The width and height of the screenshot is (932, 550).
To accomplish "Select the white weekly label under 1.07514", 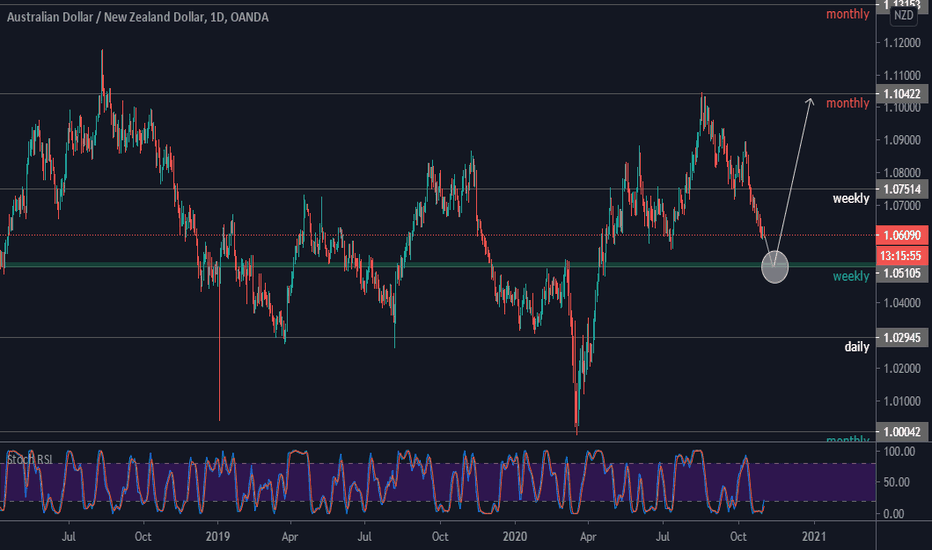I will click(851, 199).
